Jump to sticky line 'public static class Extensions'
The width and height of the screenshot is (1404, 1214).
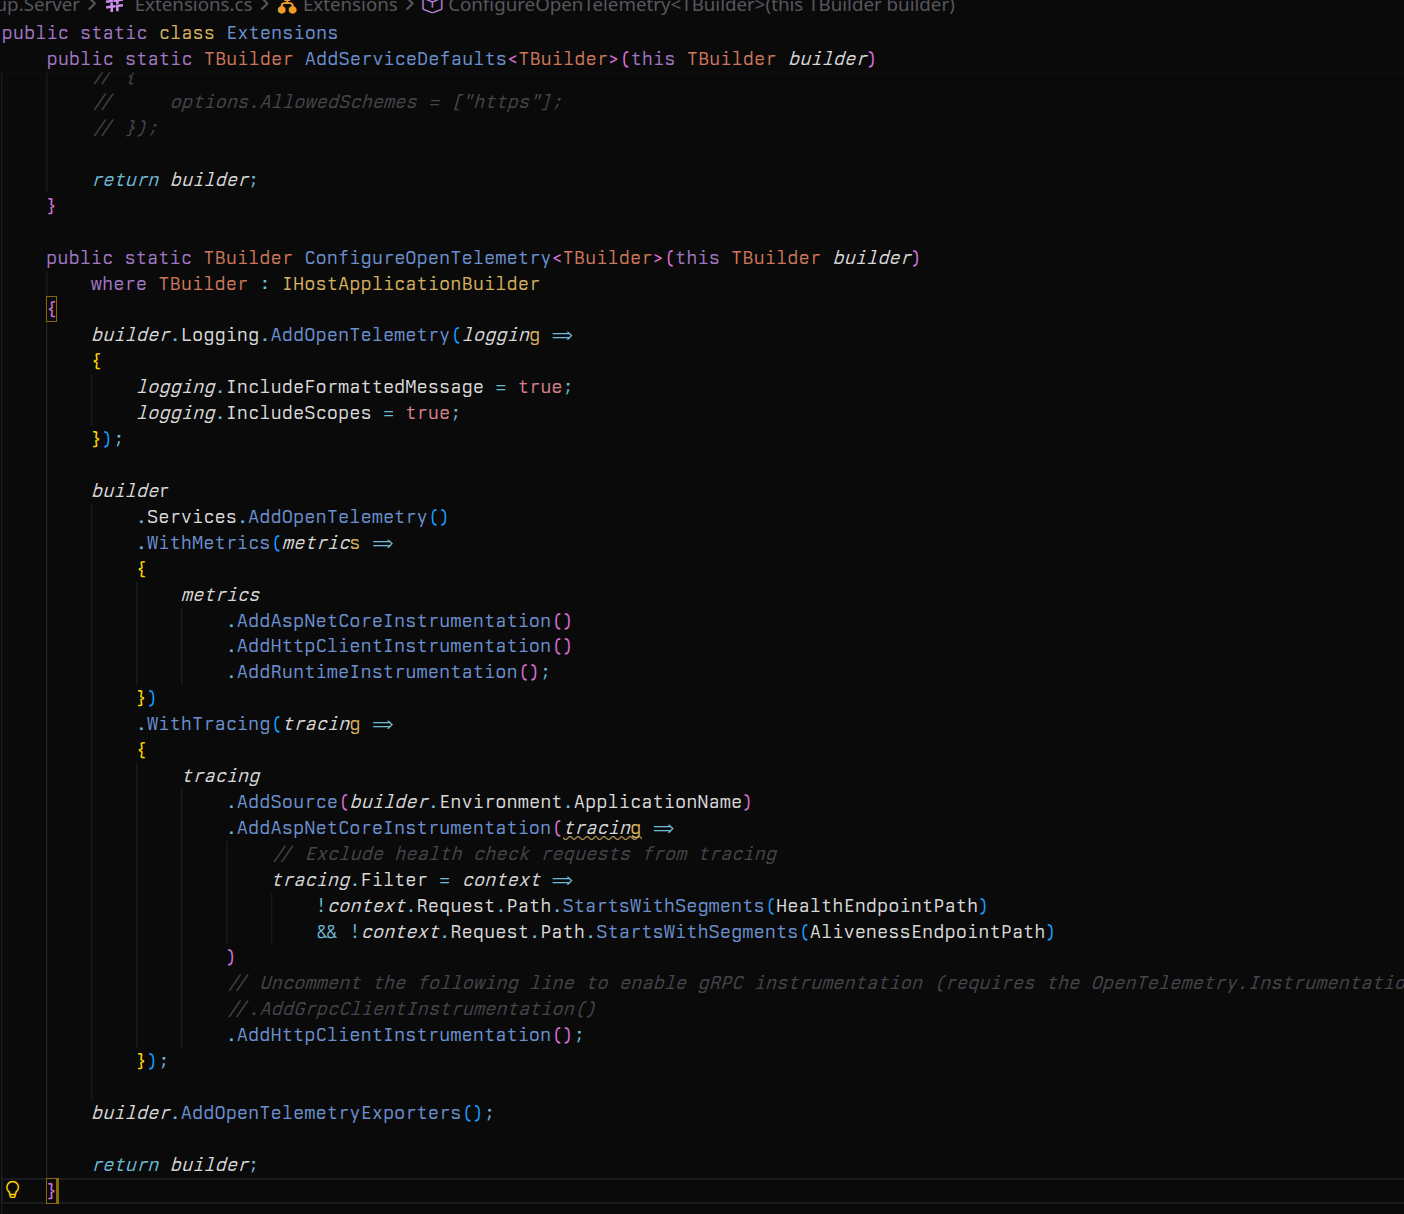[170, 33]
